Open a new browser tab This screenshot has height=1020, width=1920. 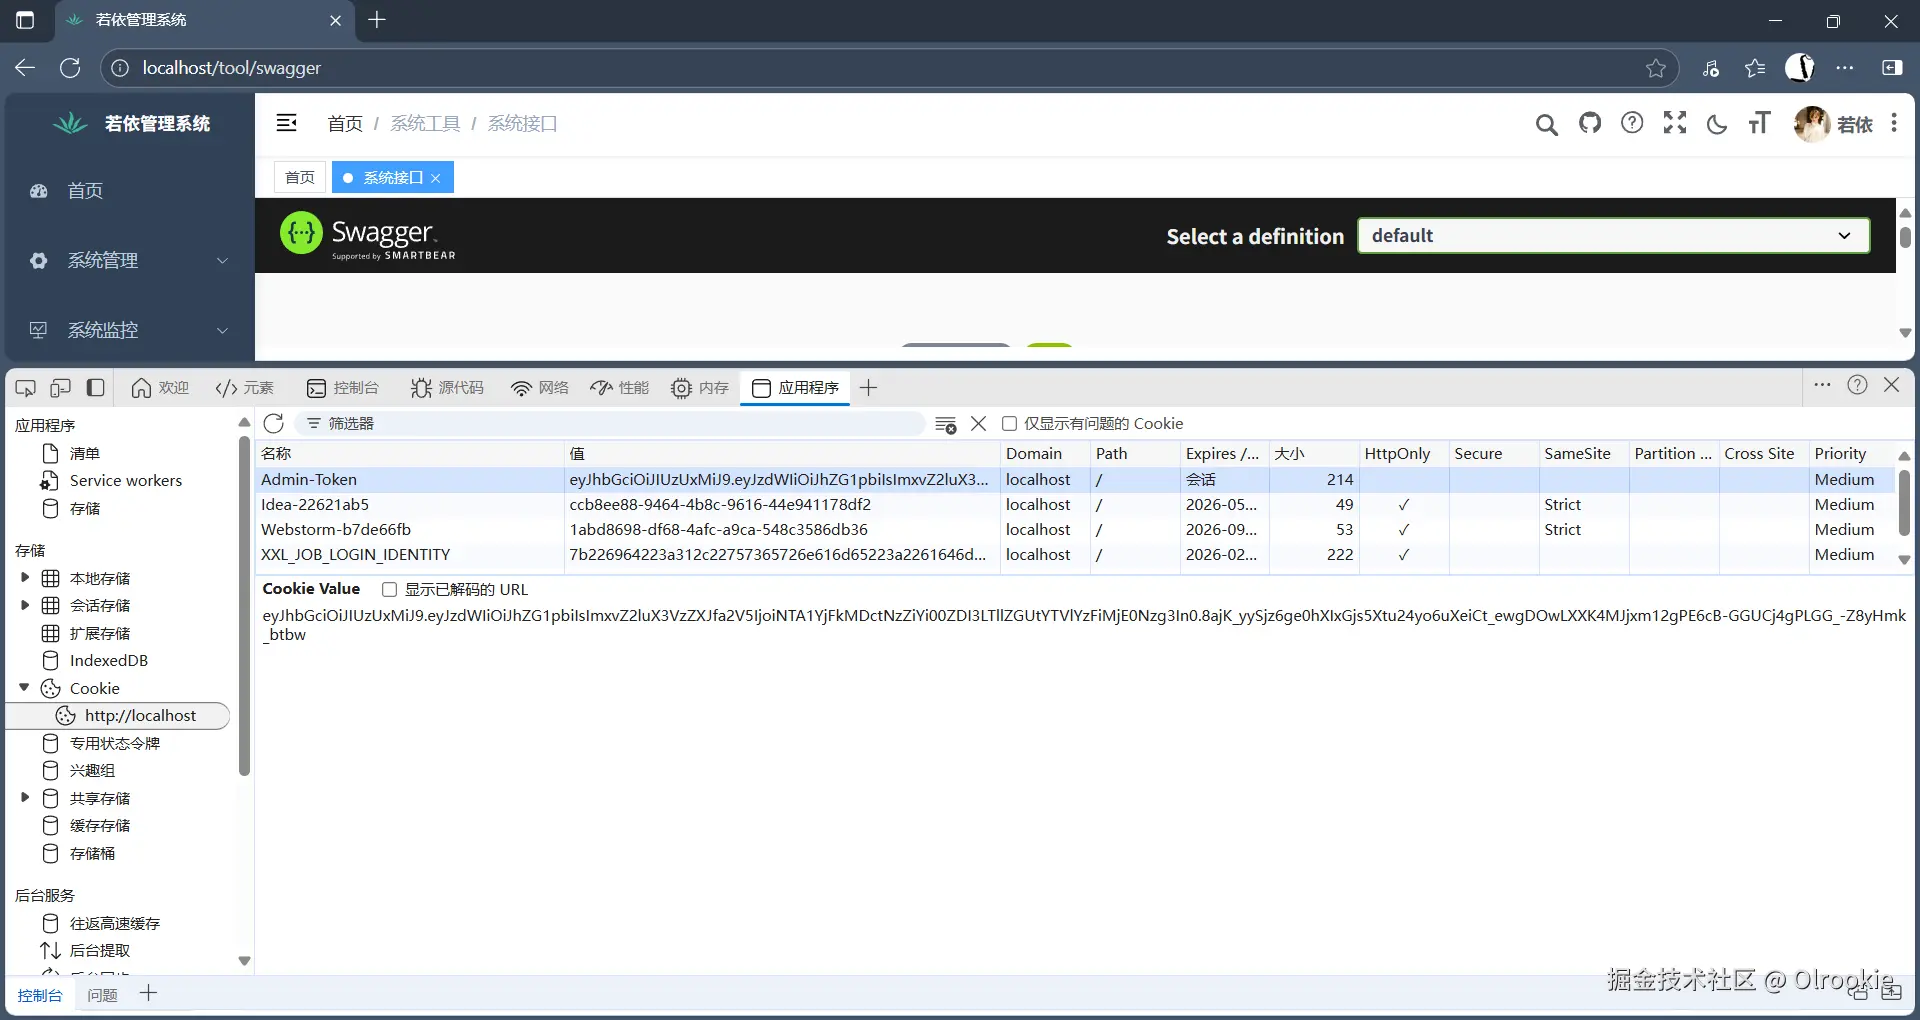tap(377, 20)
